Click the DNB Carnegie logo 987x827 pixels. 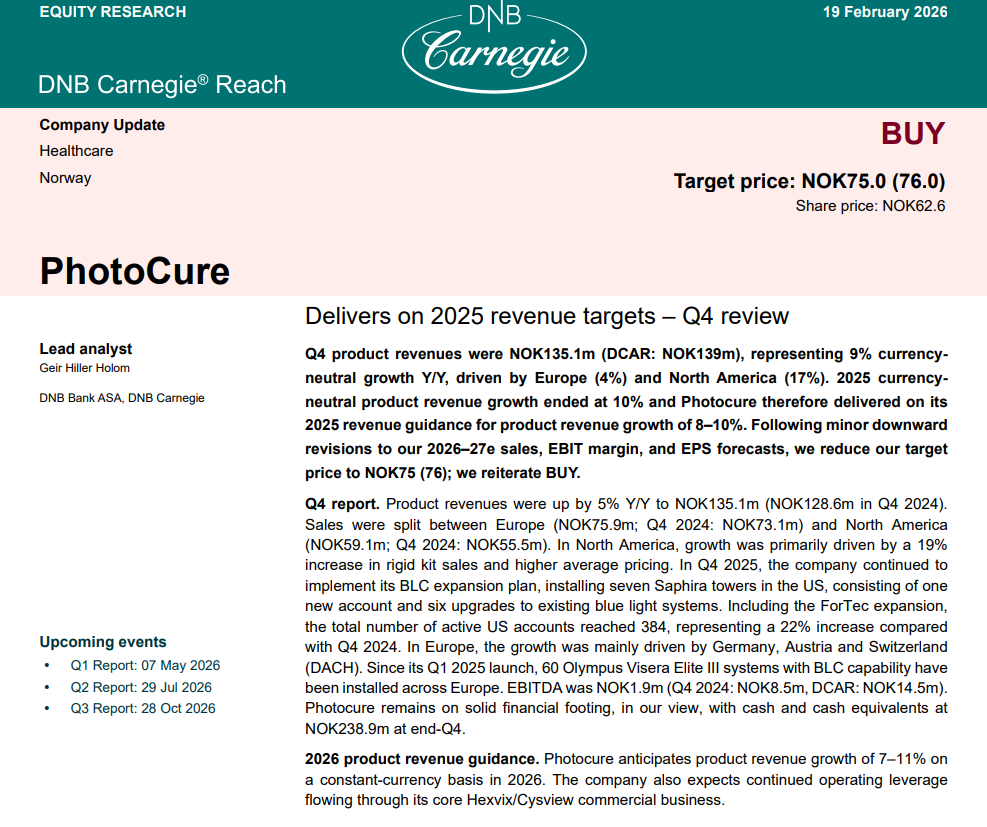pyautogui.click(x=493, y=46)
